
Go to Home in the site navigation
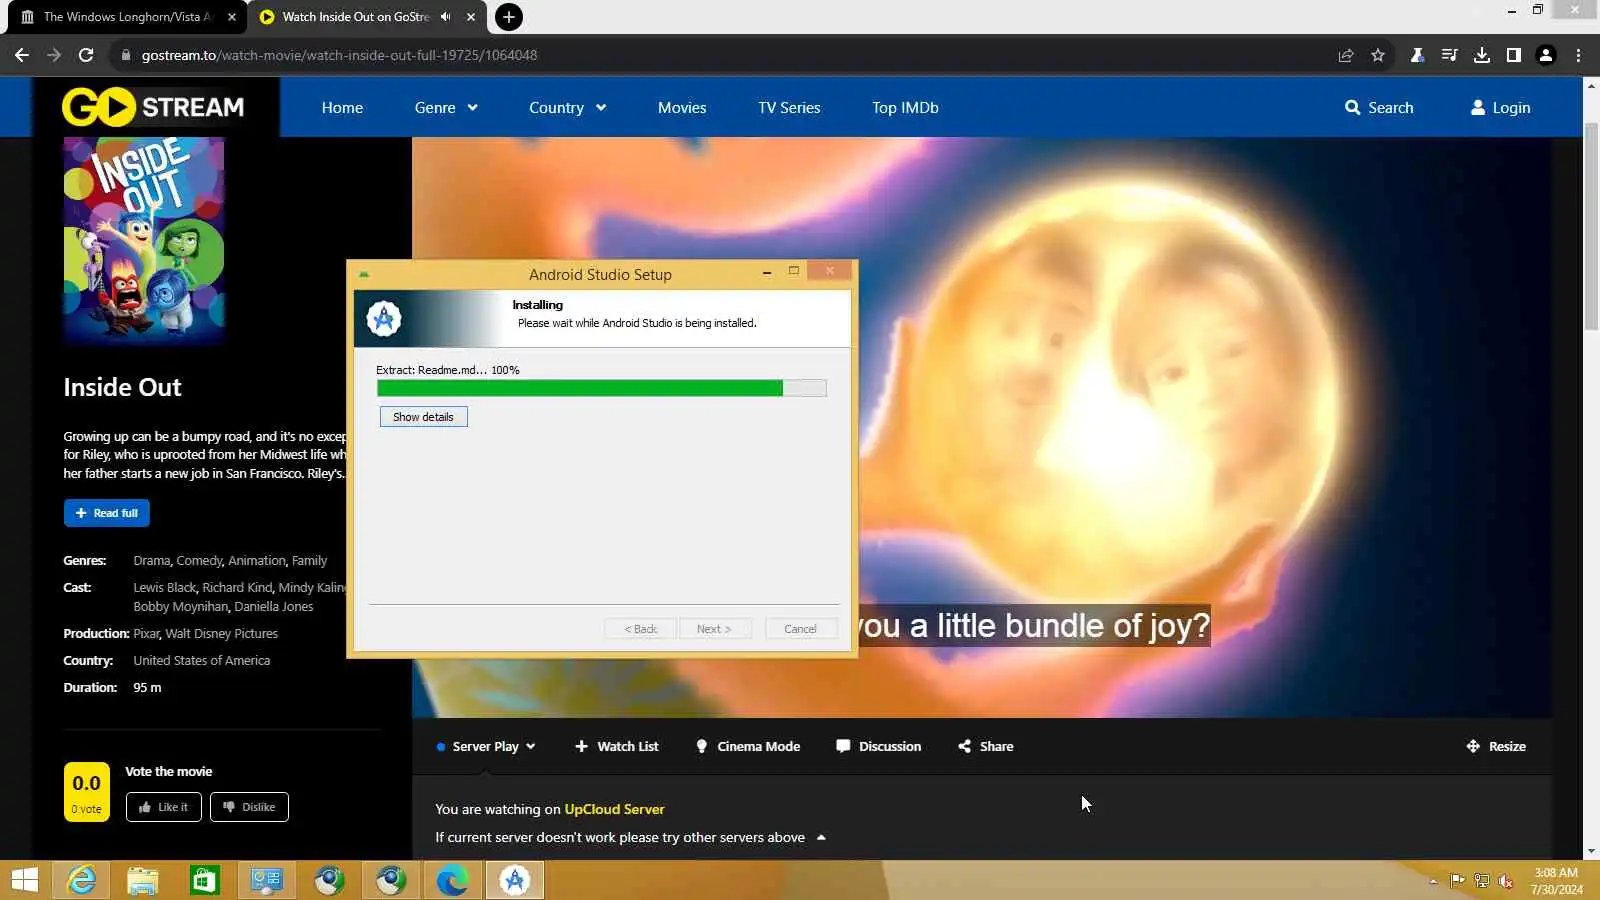(x=342, y=108)
